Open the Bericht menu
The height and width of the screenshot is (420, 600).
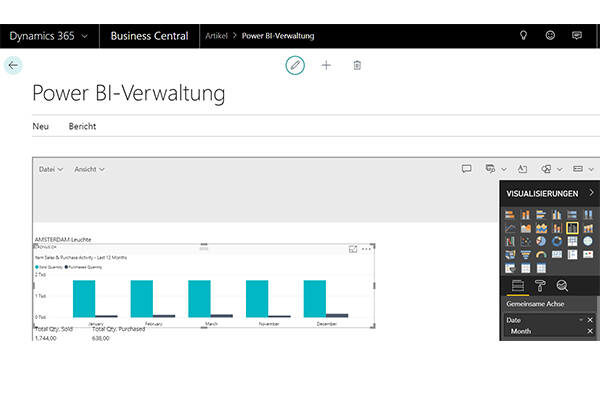82,127
